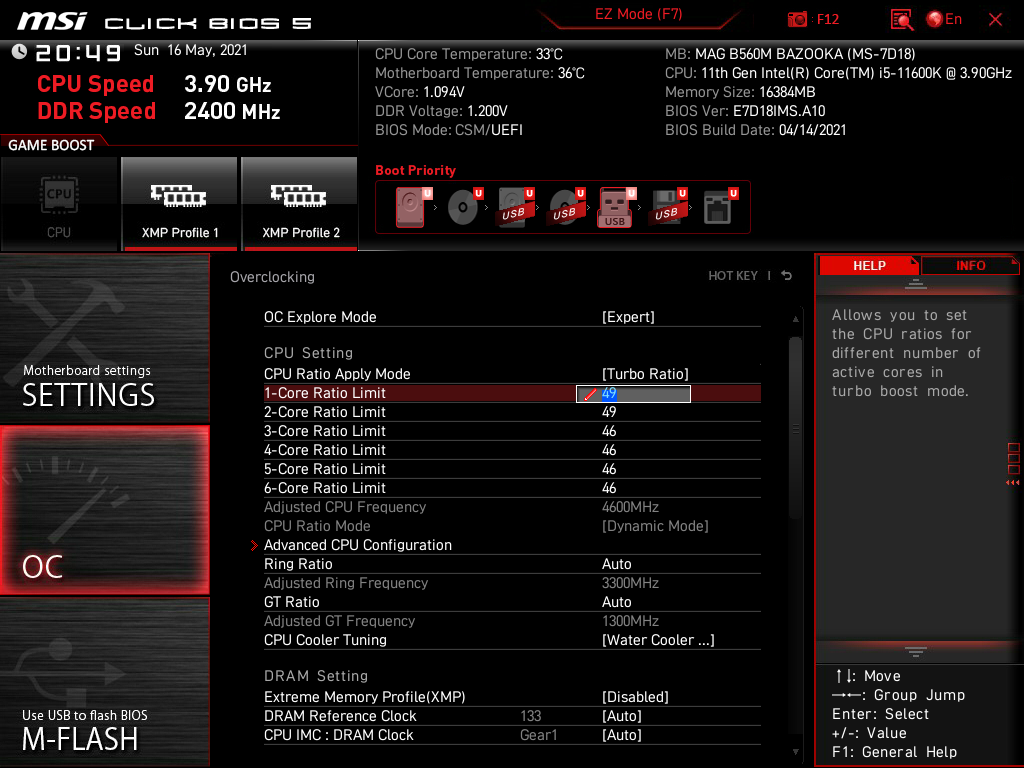
Task: Click the Adjusted CPU Frequency 4600MHz value
Action: coord(630,507)
